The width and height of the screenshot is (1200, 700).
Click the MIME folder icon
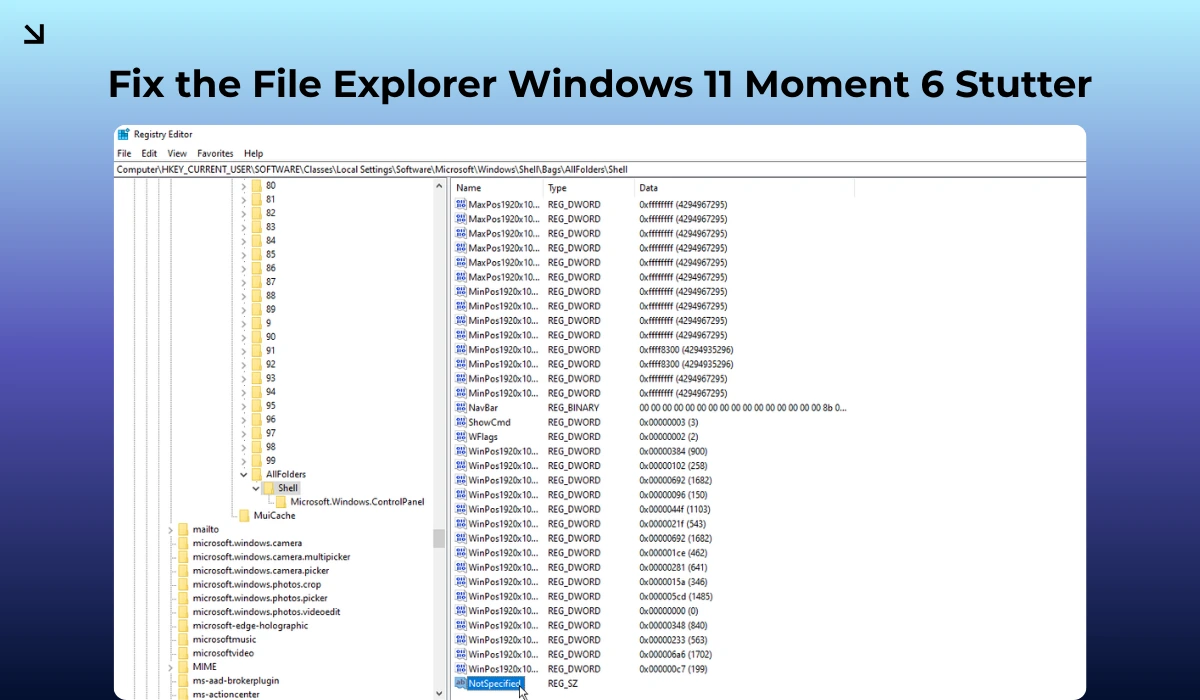coord(183,666)
